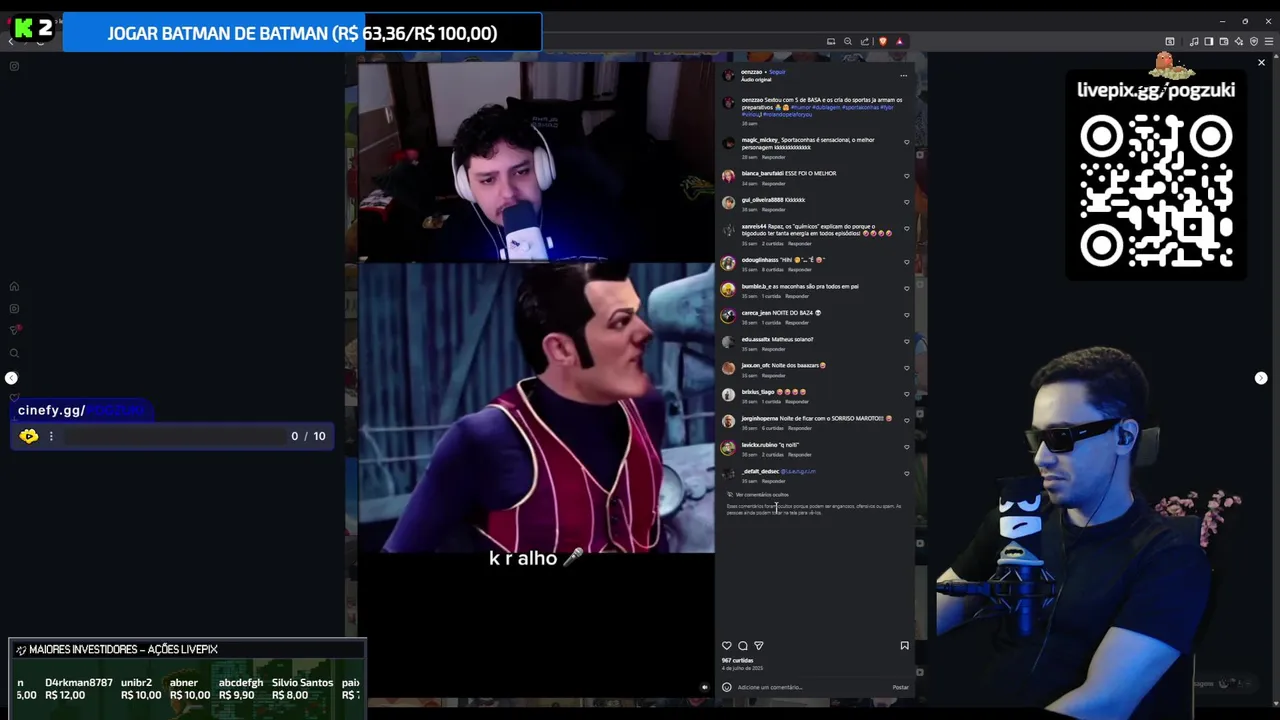Click the media control music note icon
This screenshot has height=720, width=1280.
[1194, 41]
